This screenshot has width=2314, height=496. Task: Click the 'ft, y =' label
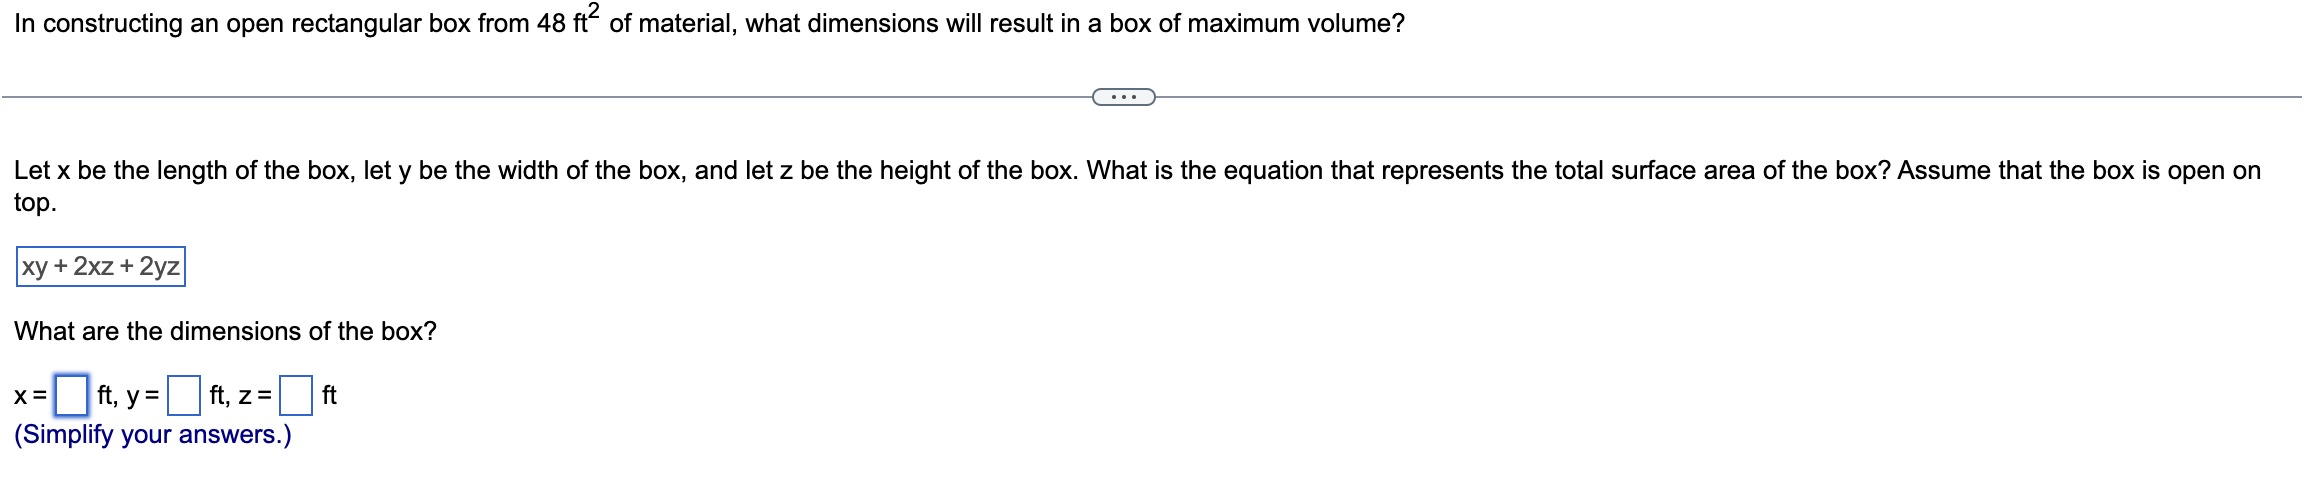(128, 396)
